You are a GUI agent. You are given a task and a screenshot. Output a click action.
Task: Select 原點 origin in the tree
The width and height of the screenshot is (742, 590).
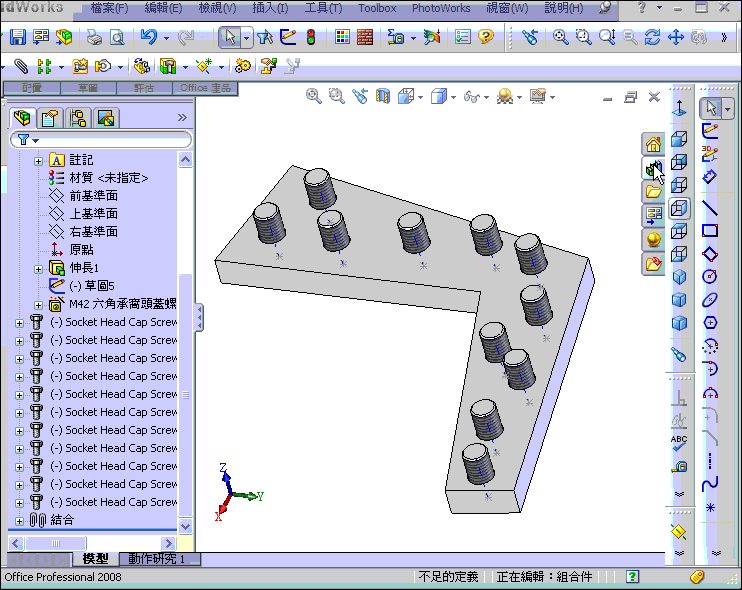point(71,249)
